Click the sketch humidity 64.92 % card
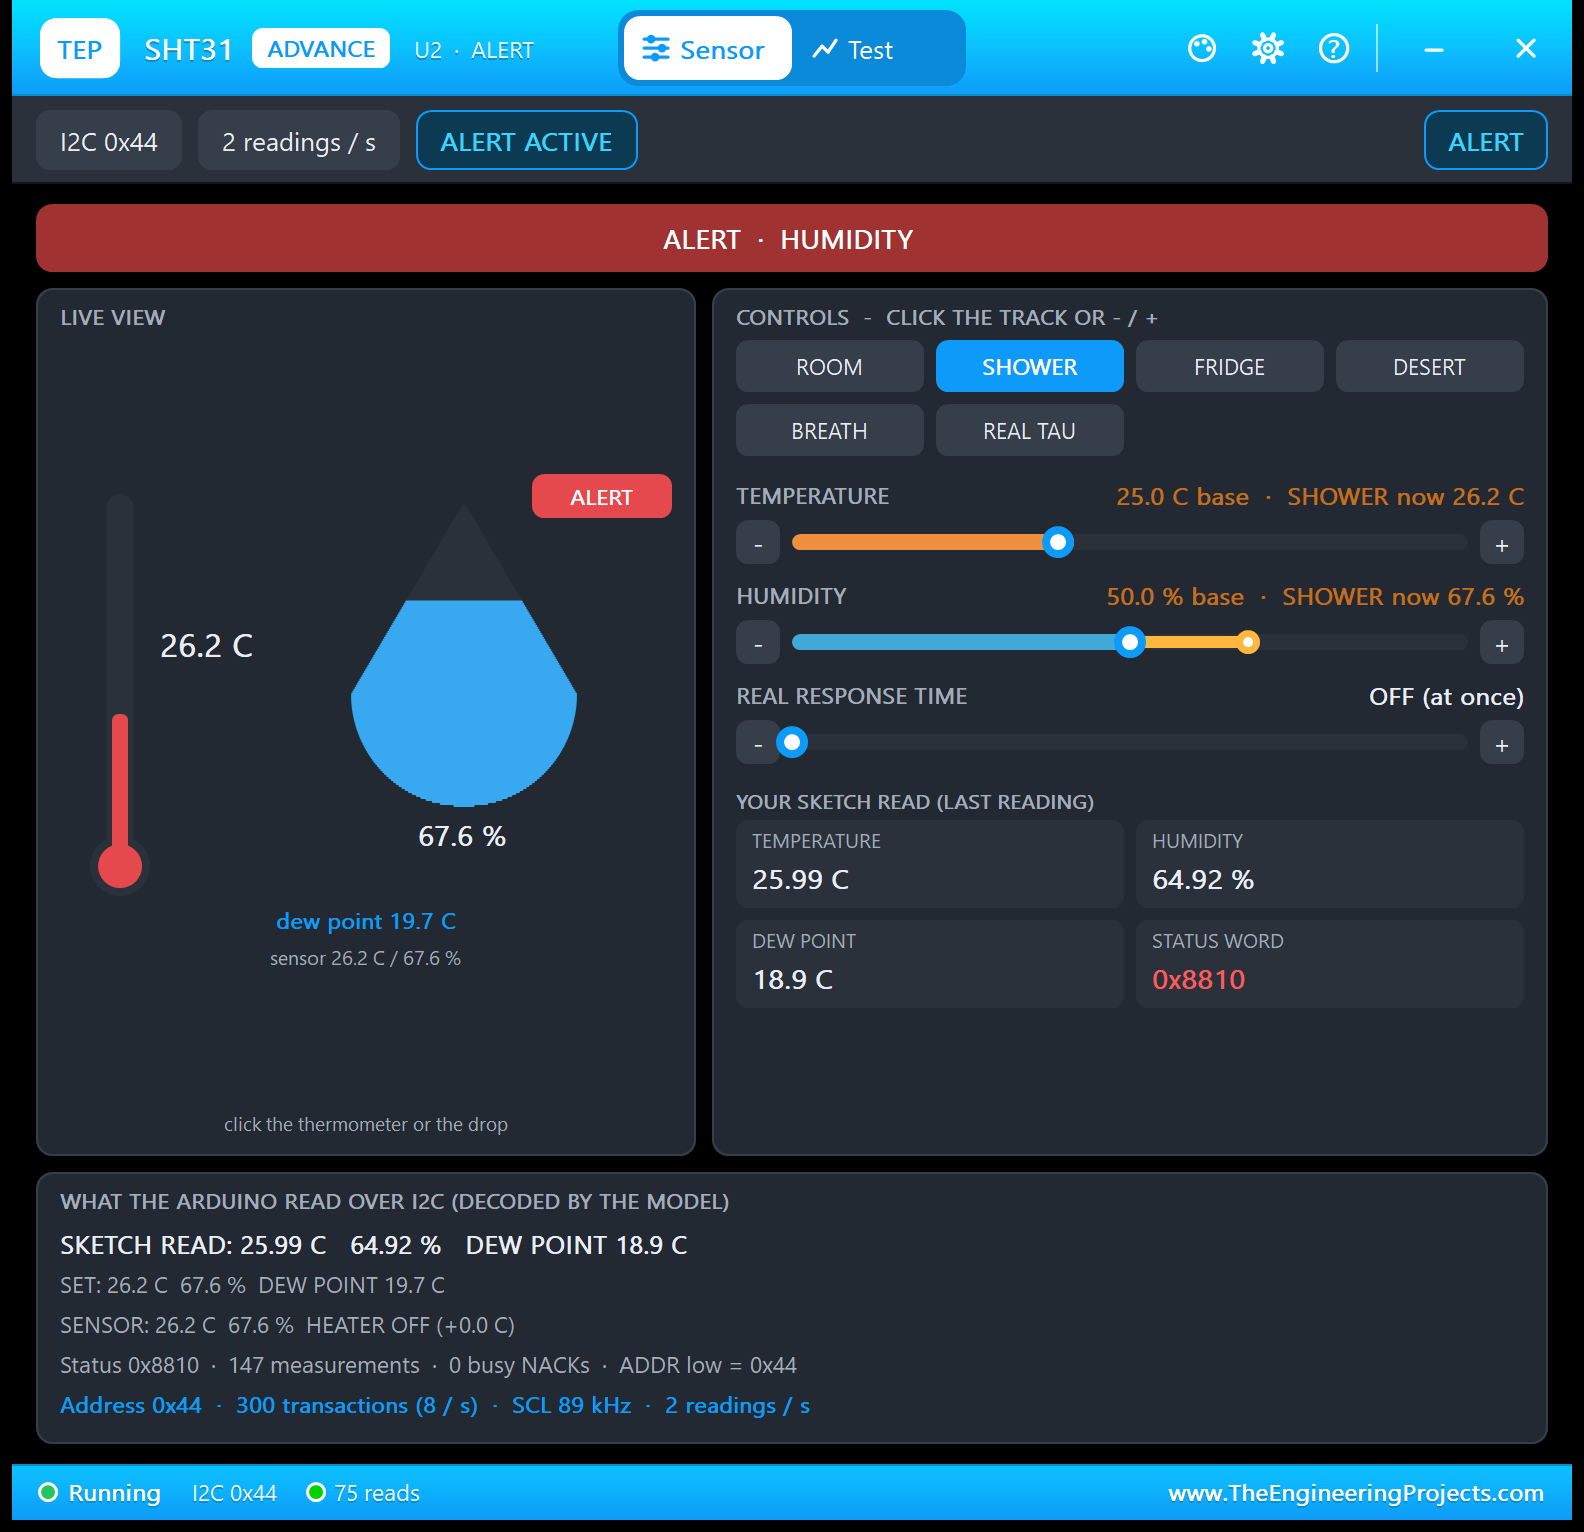Viewport: 1584px width, 1532px height. (x=1330, y=864)
